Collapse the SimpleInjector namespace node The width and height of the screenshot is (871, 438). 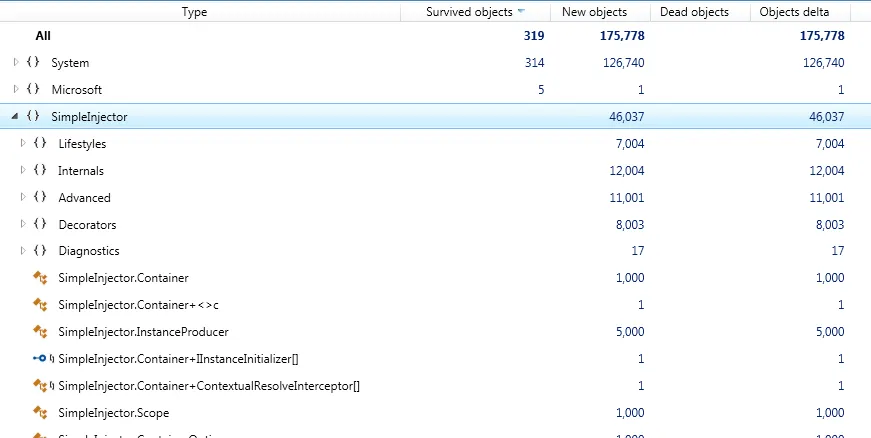tap(15, 116)
